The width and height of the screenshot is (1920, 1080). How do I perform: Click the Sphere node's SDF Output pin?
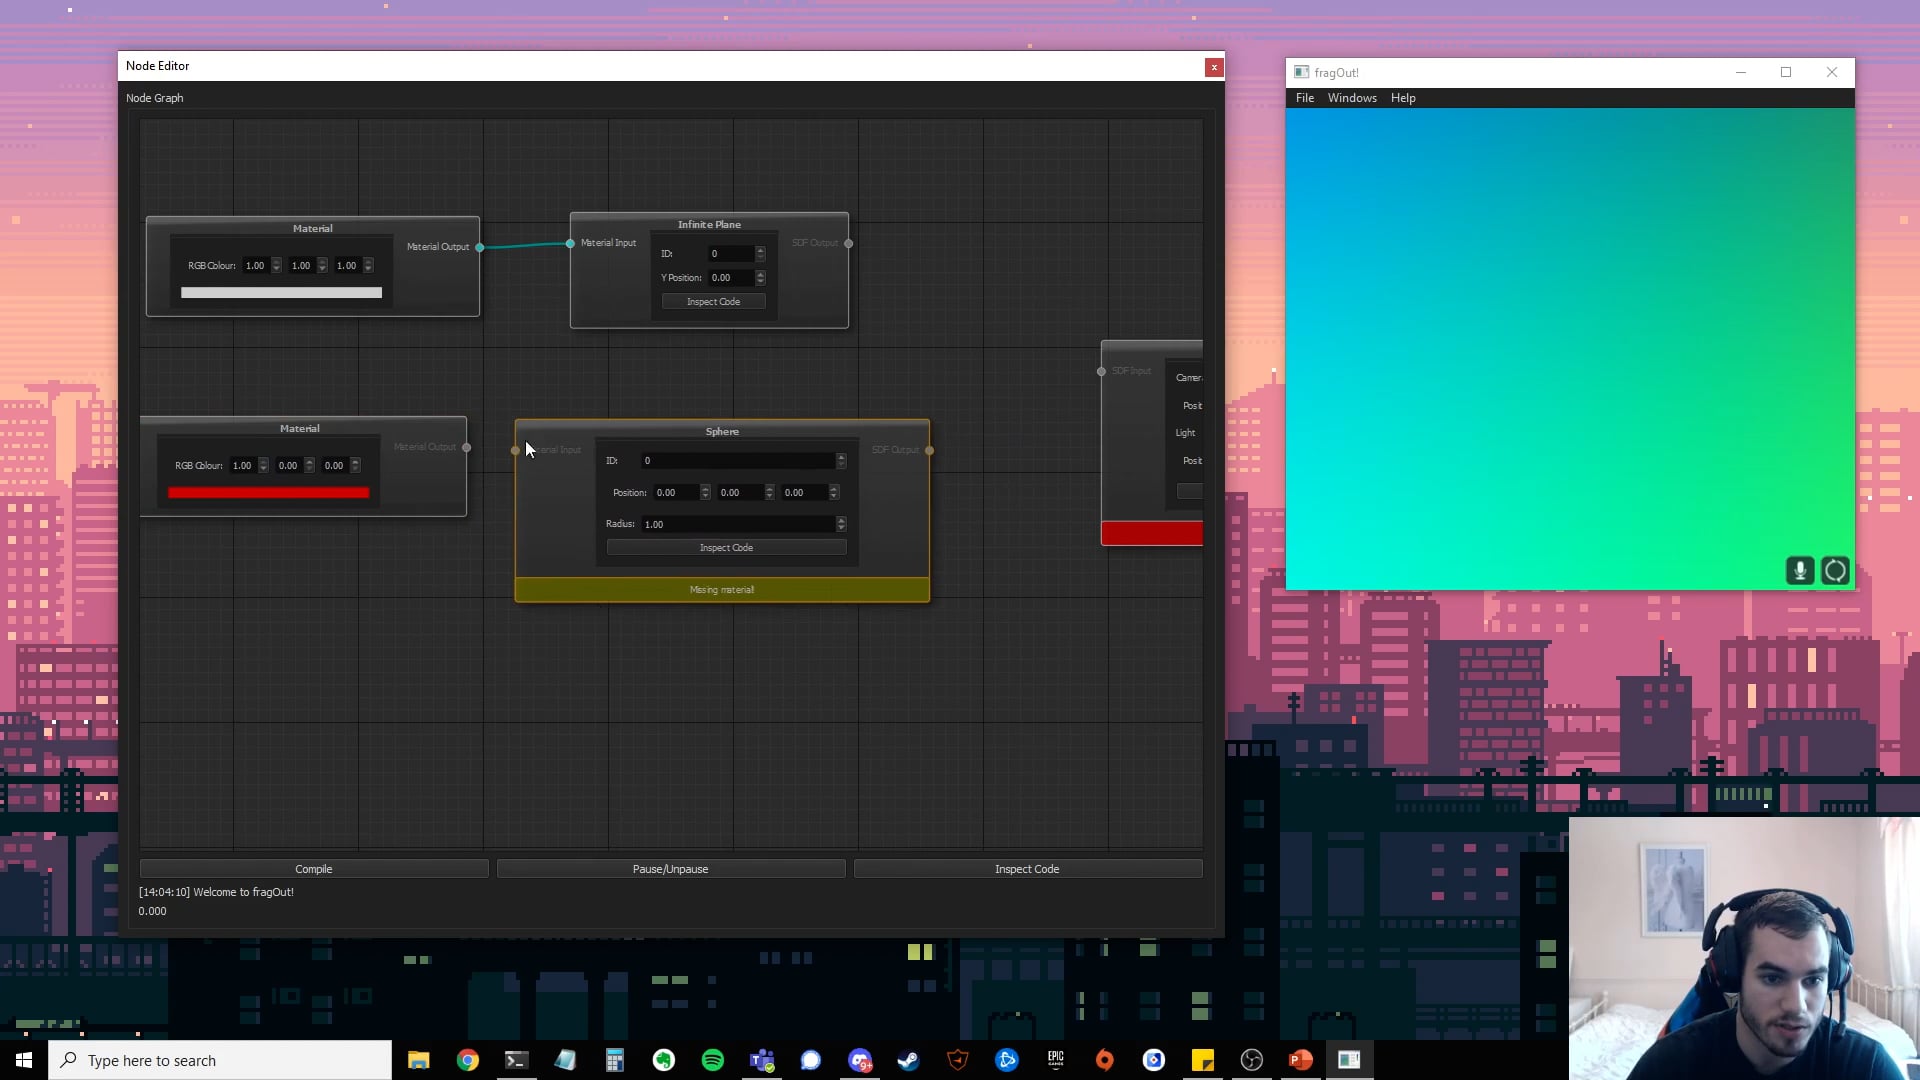point(929,450)
